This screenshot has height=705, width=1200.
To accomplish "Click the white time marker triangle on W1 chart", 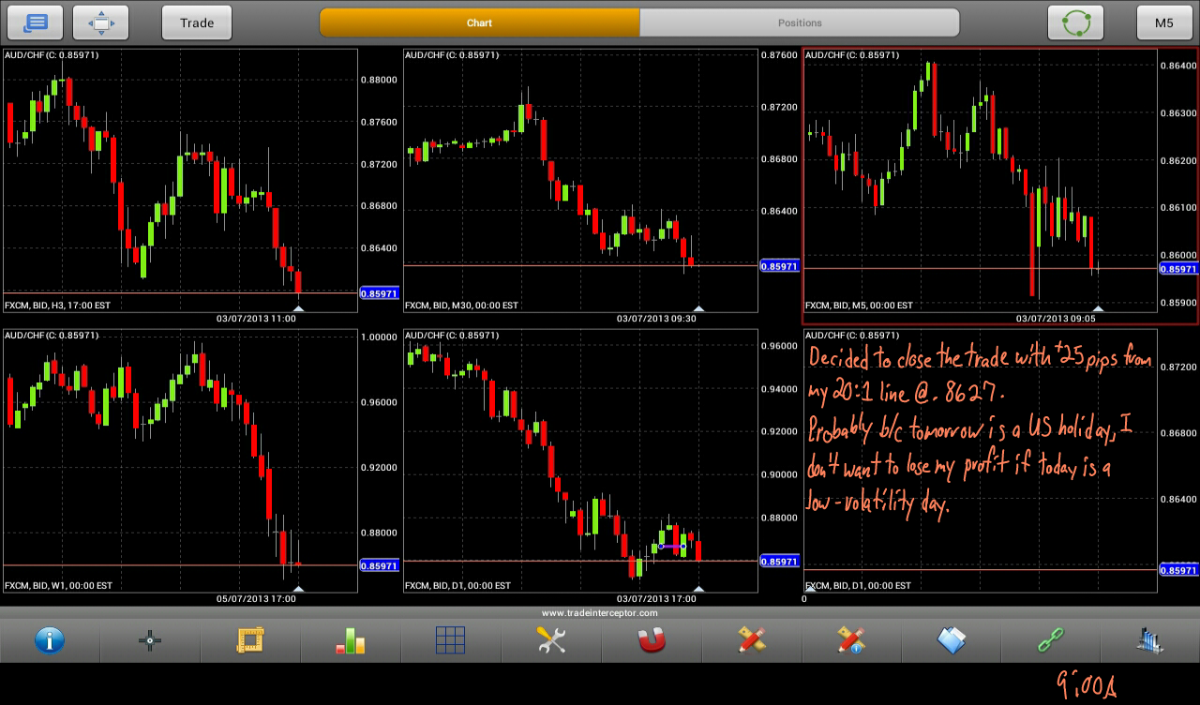I will [x=298, y=589].
